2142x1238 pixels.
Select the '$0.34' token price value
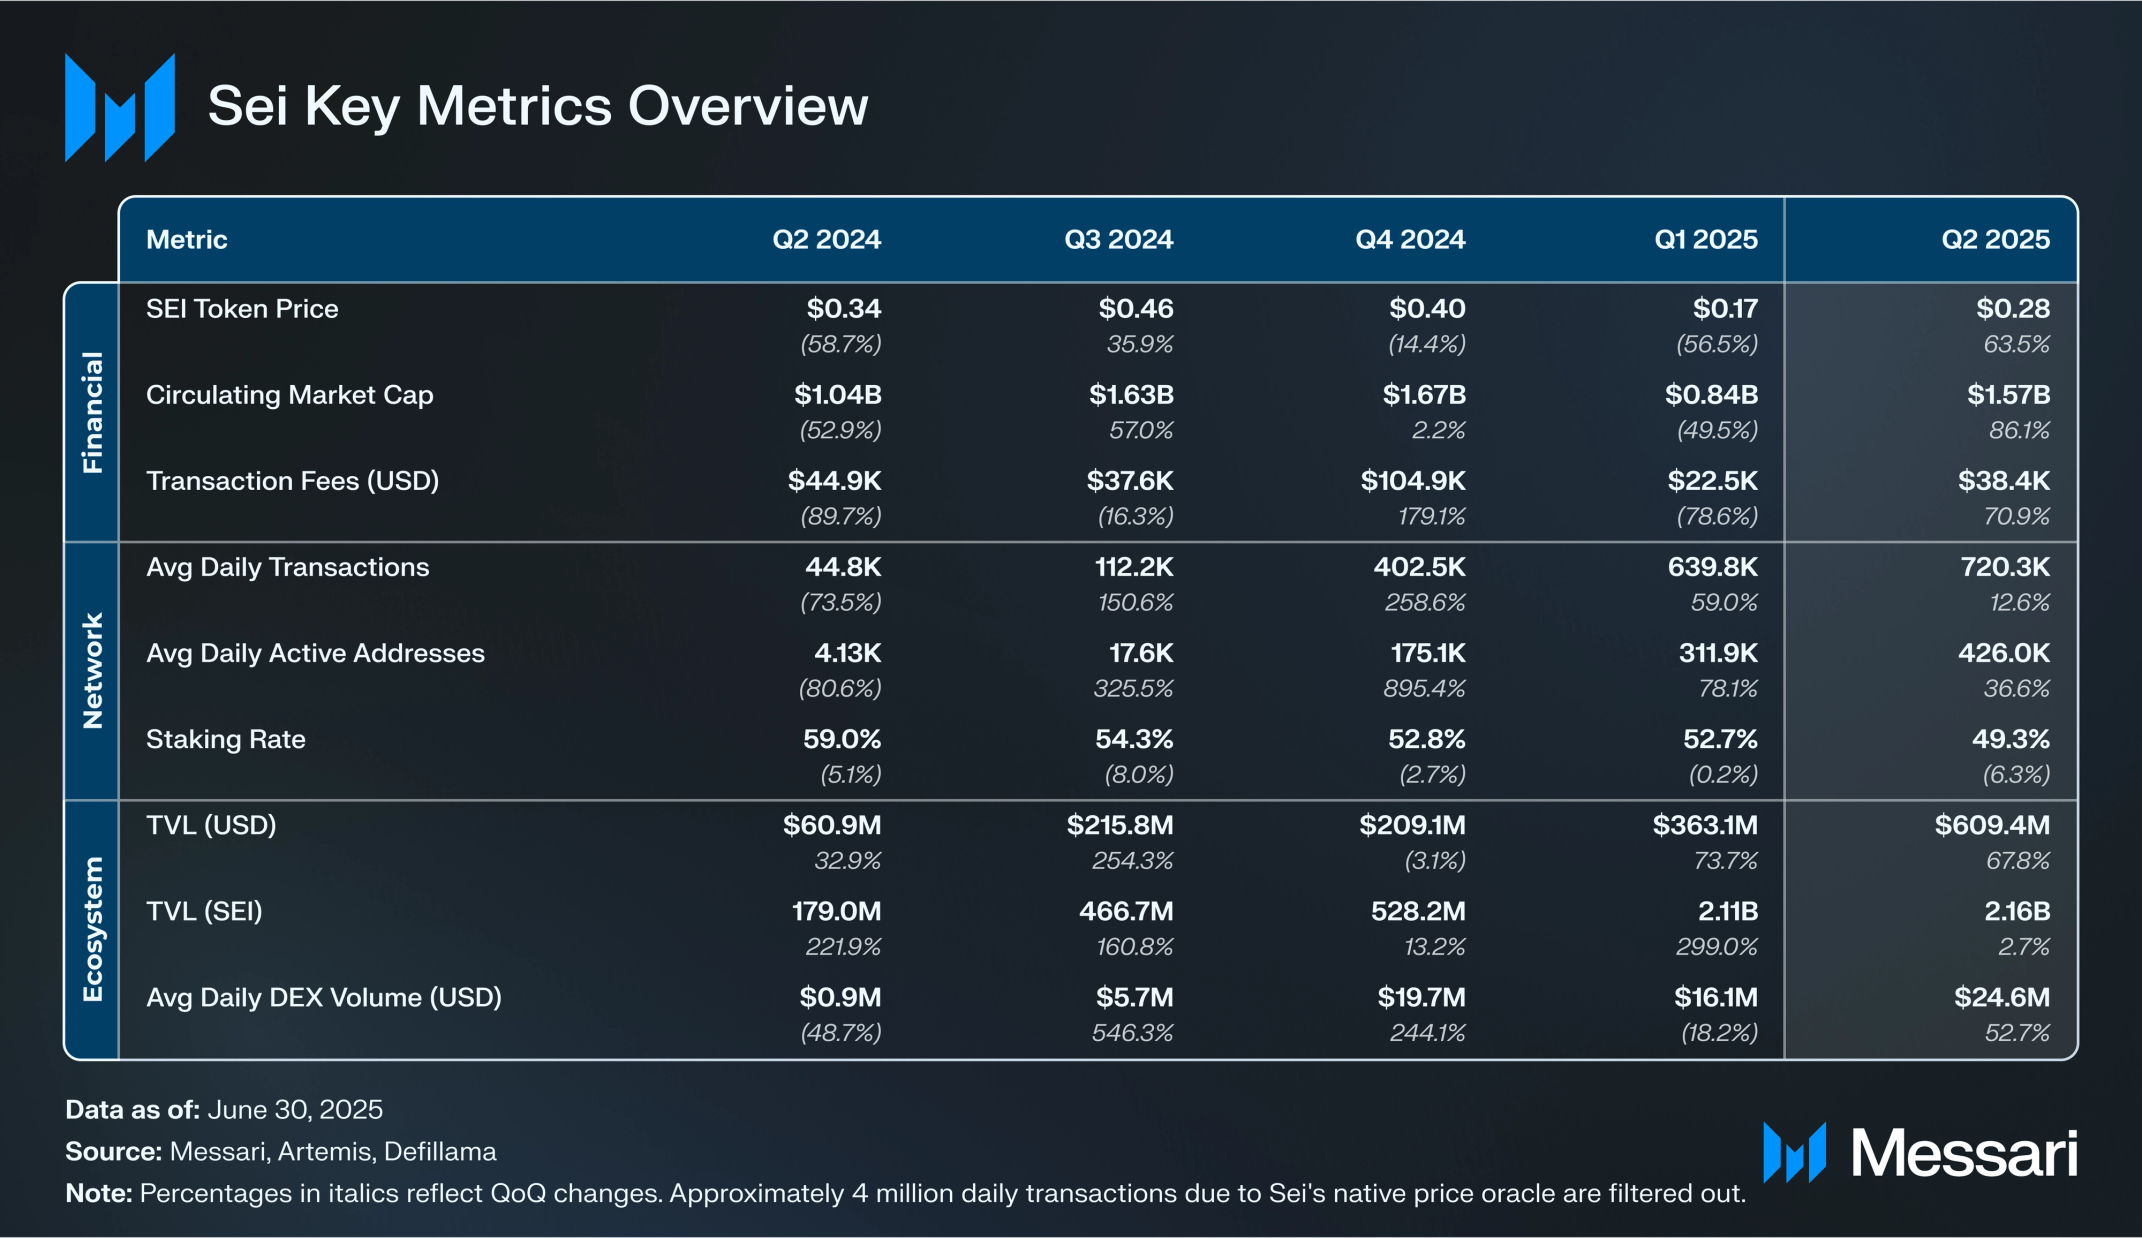coord(844,309)
